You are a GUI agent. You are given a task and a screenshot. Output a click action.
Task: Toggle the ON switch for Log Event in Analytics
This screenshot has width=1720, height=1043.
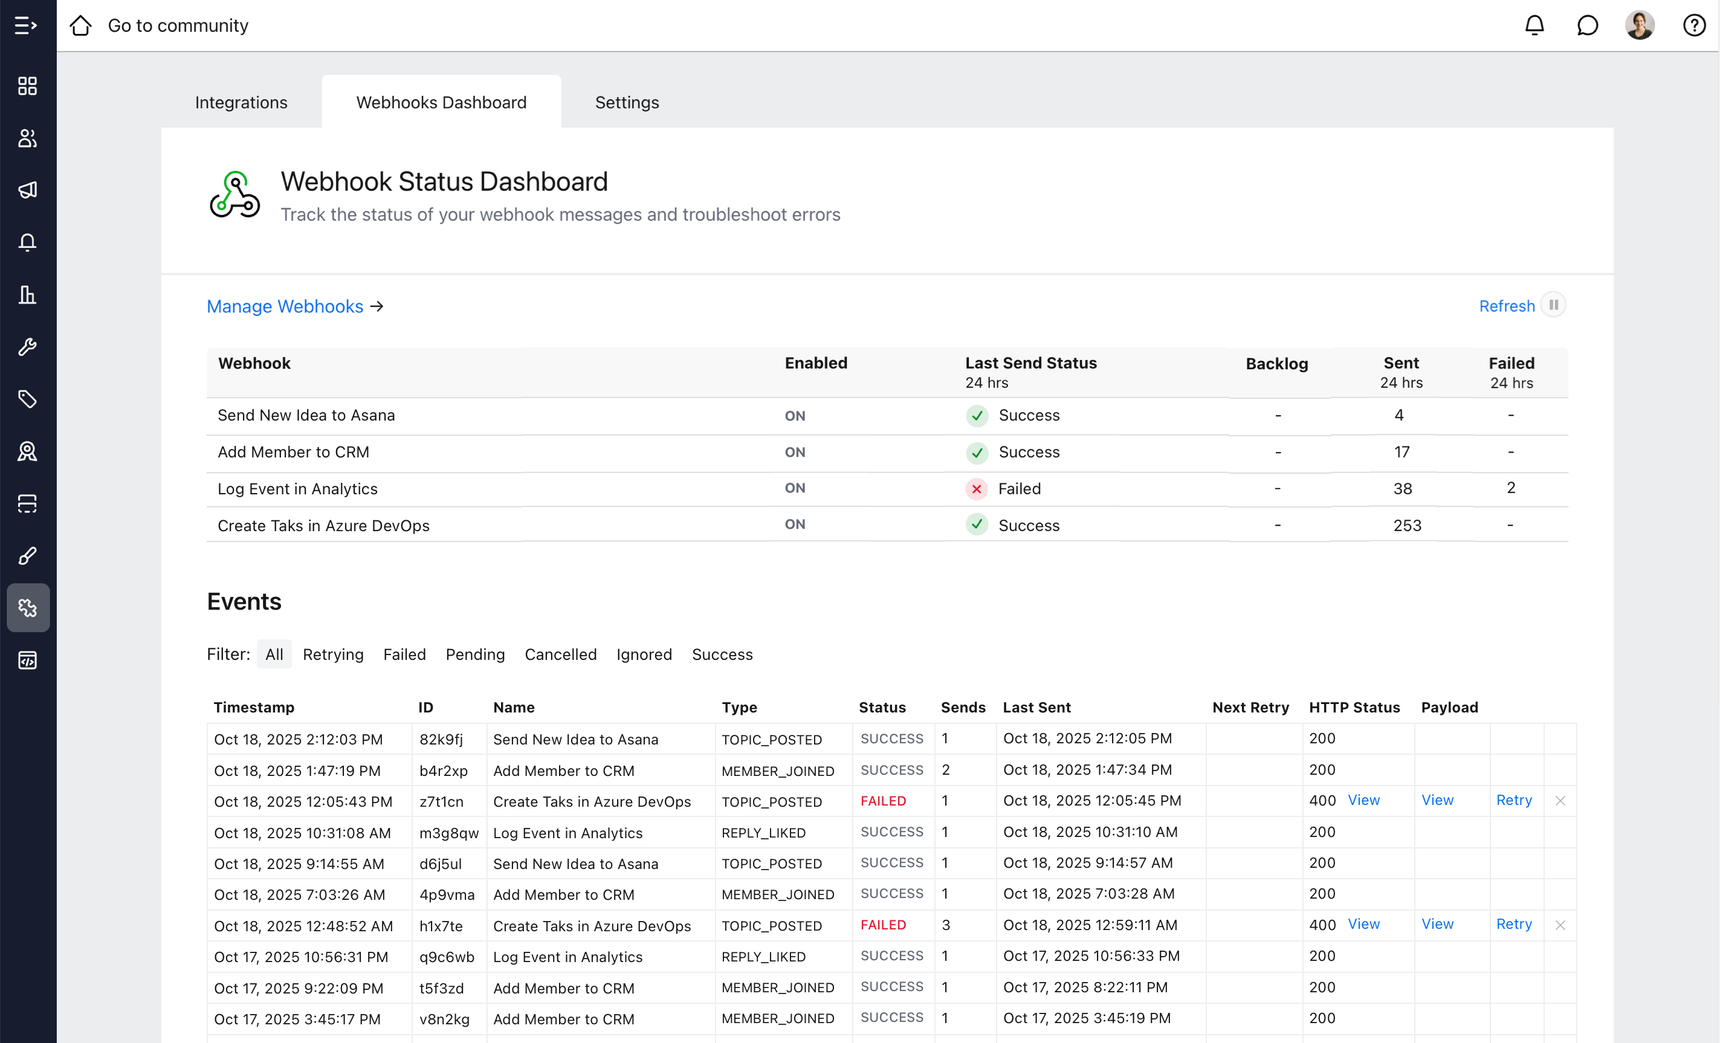(x=795, y=488)
